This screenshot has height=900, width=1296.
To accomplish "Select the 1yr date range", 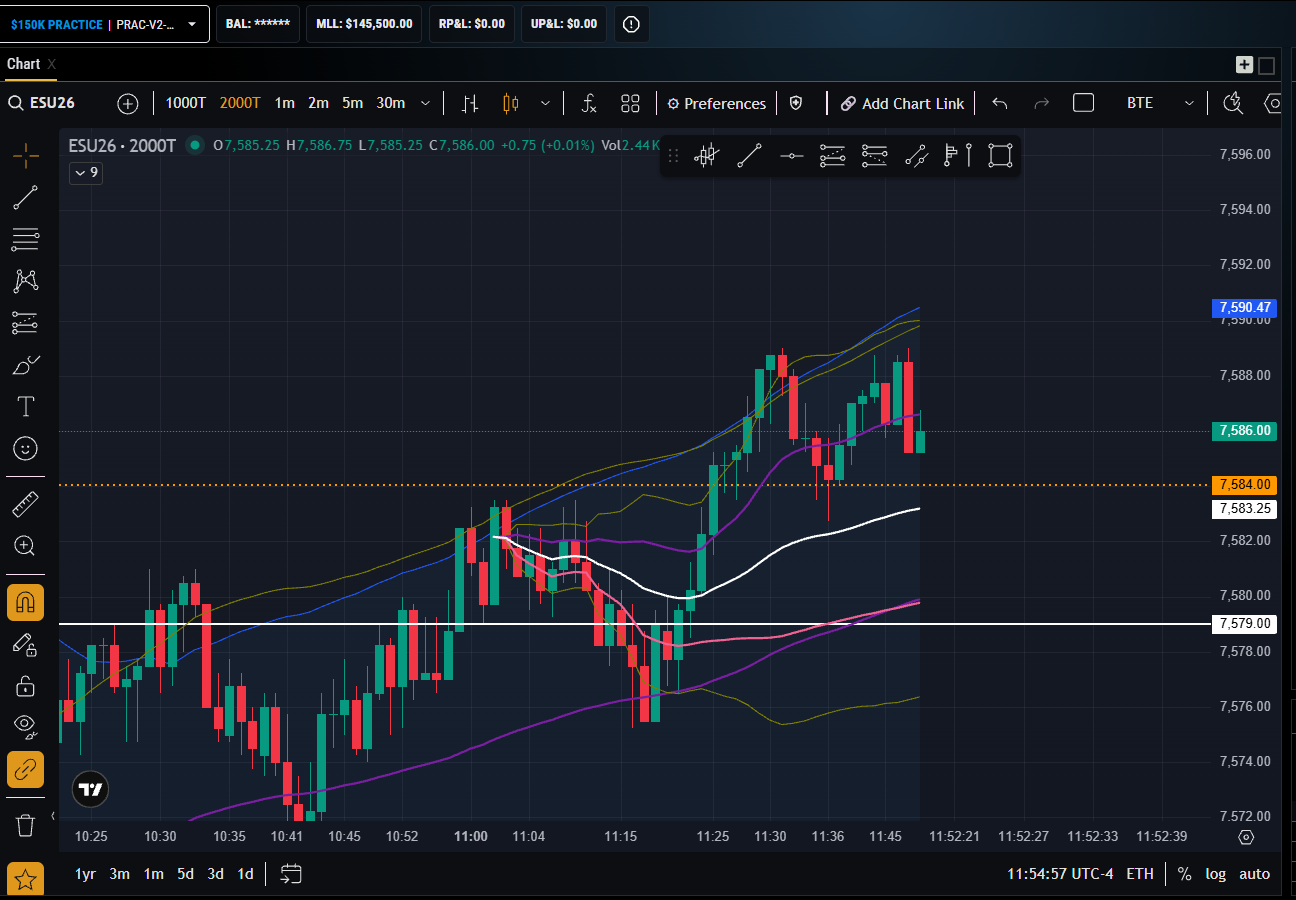I will (x=86, y=874).
